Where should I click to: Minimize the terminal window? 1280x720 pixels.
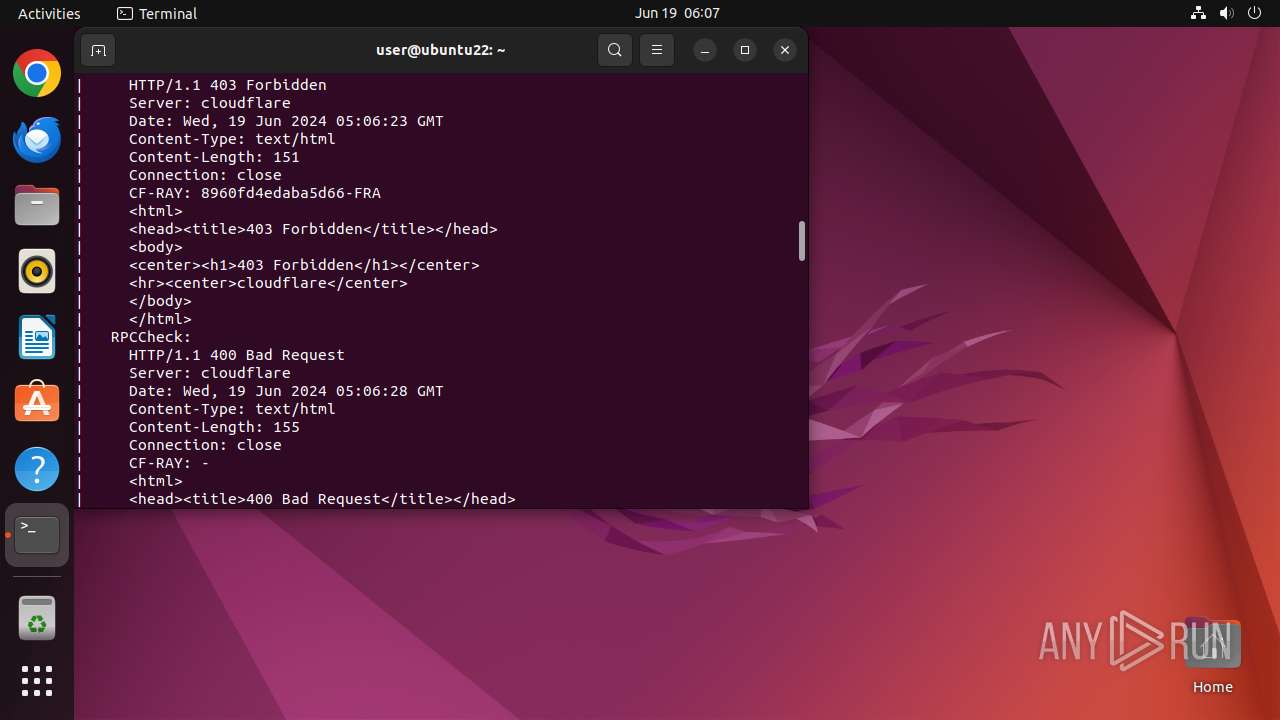point(705,50)
